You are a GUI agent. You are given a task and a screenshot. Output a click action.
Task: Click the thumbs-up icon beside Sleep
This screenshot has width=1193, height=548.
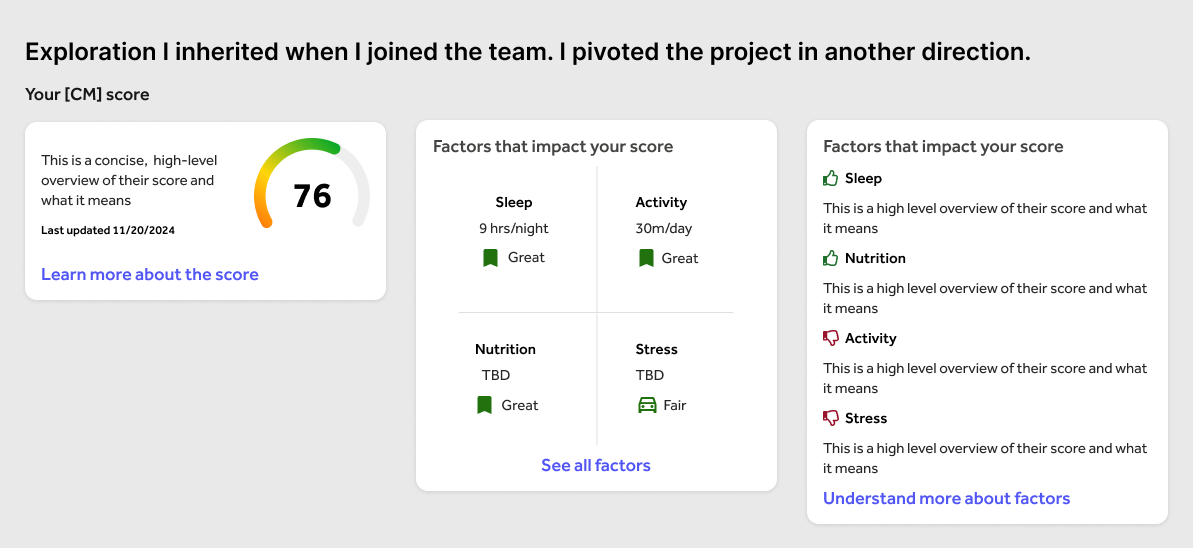pyautogui.click(x=830, y=178)
